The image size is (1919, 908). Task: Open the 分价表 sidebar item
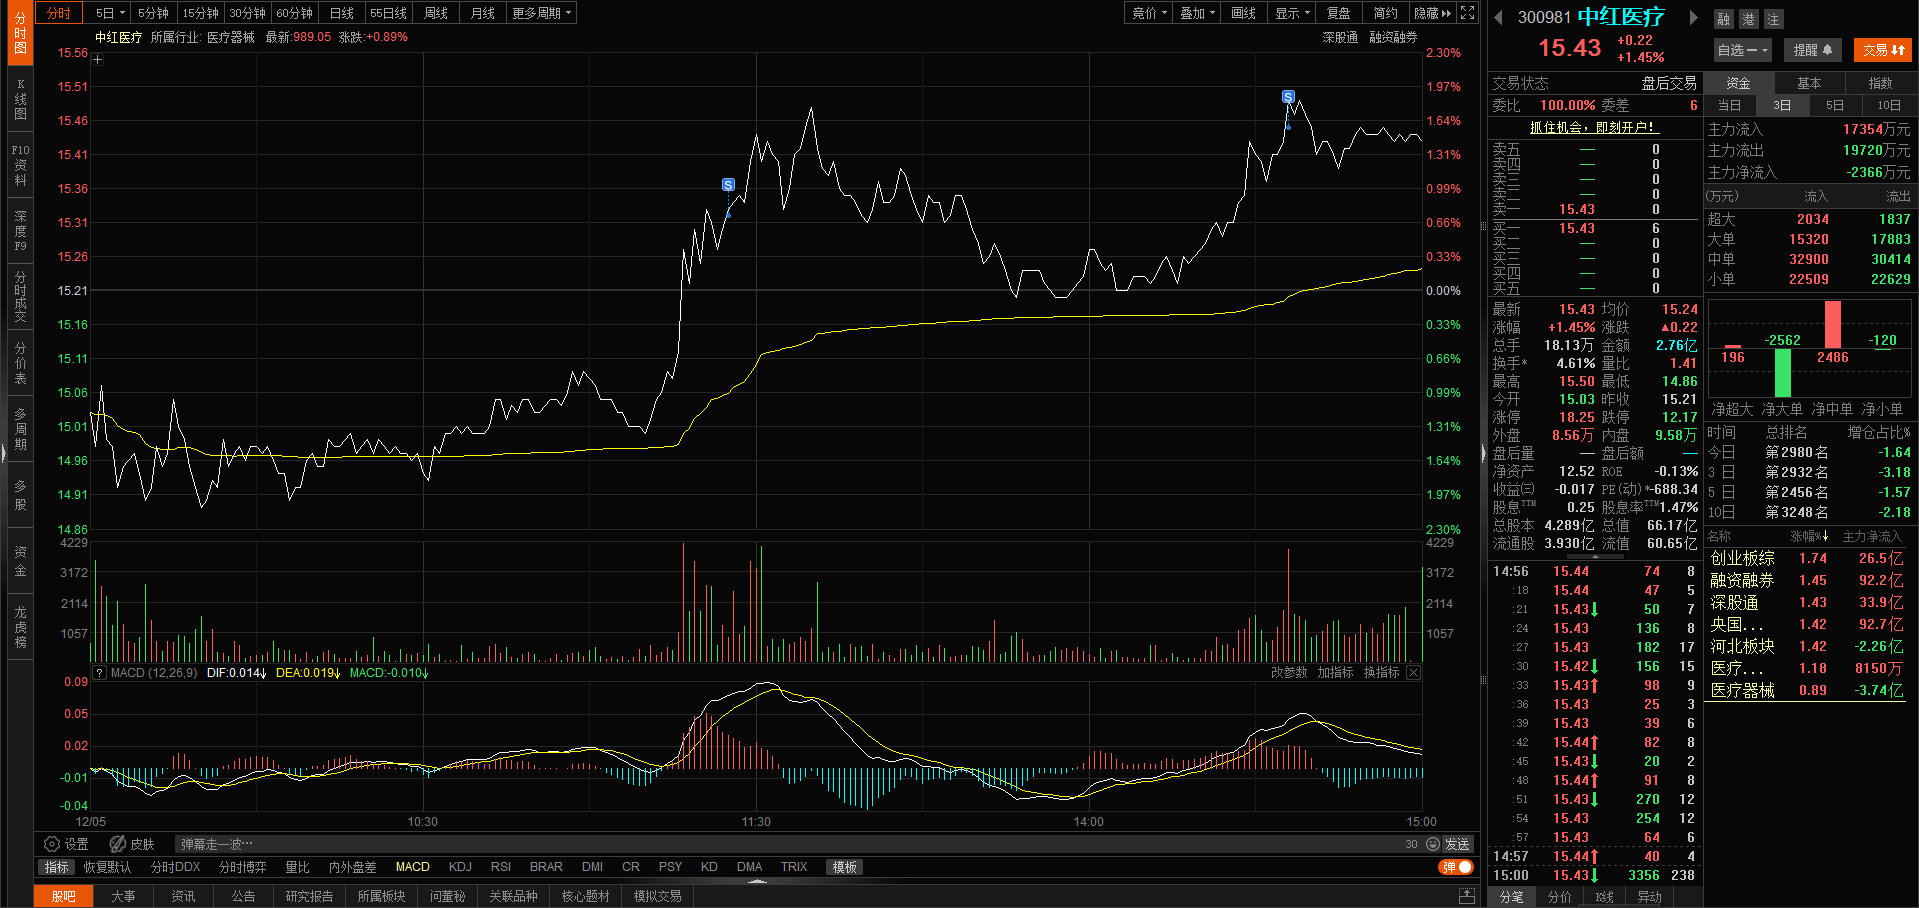[x=20, y=364]
